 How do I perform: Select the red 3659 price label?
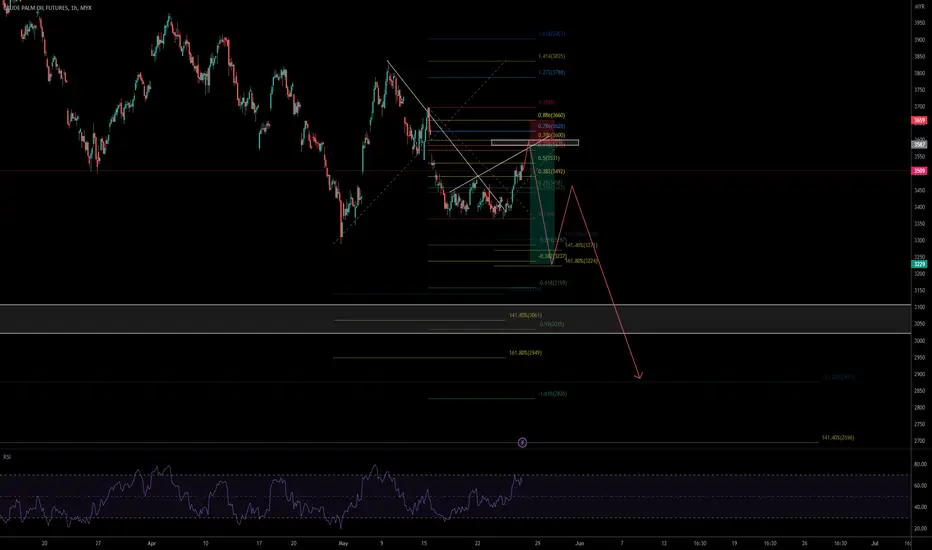pos(919,120)
